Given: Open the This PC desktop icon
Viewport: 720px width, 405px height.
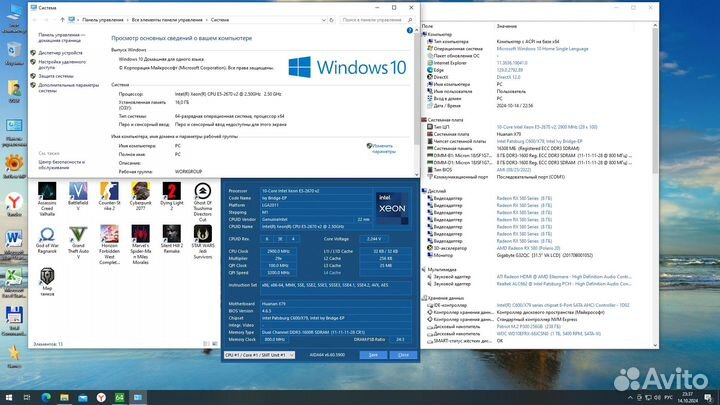Looking at the screenshot, I should 14,17.
